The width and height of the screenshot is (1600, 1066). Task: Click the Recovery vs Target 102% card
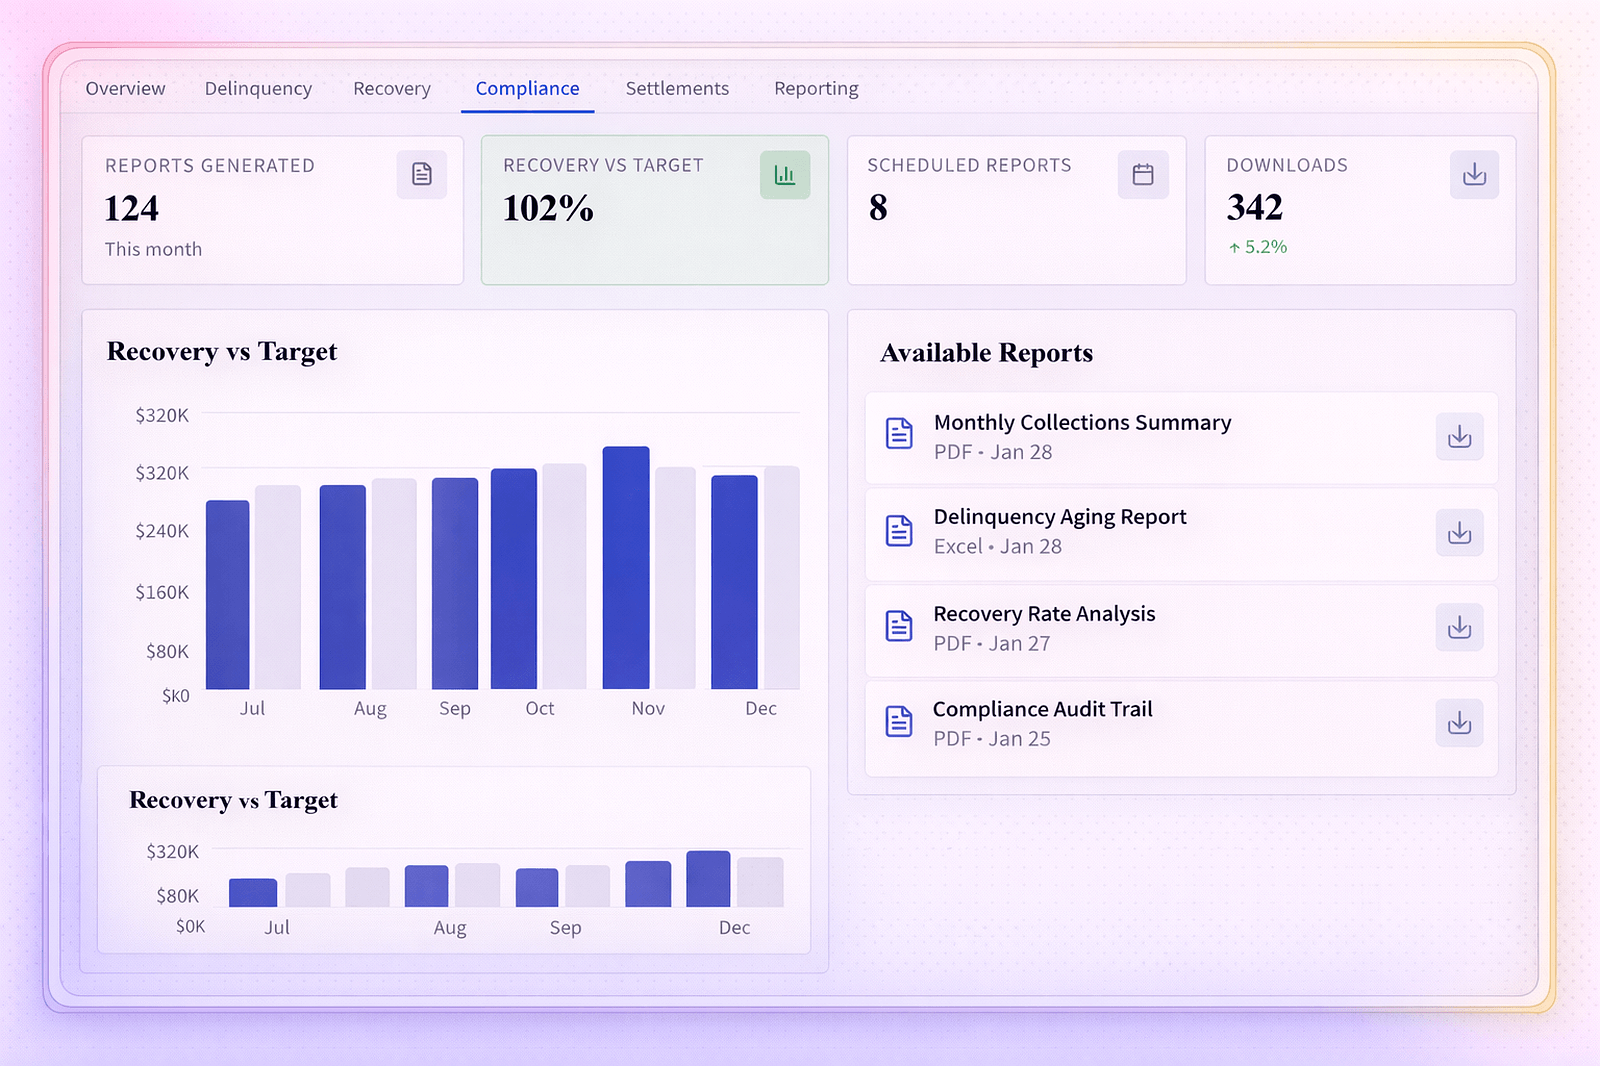click(655, 210)
